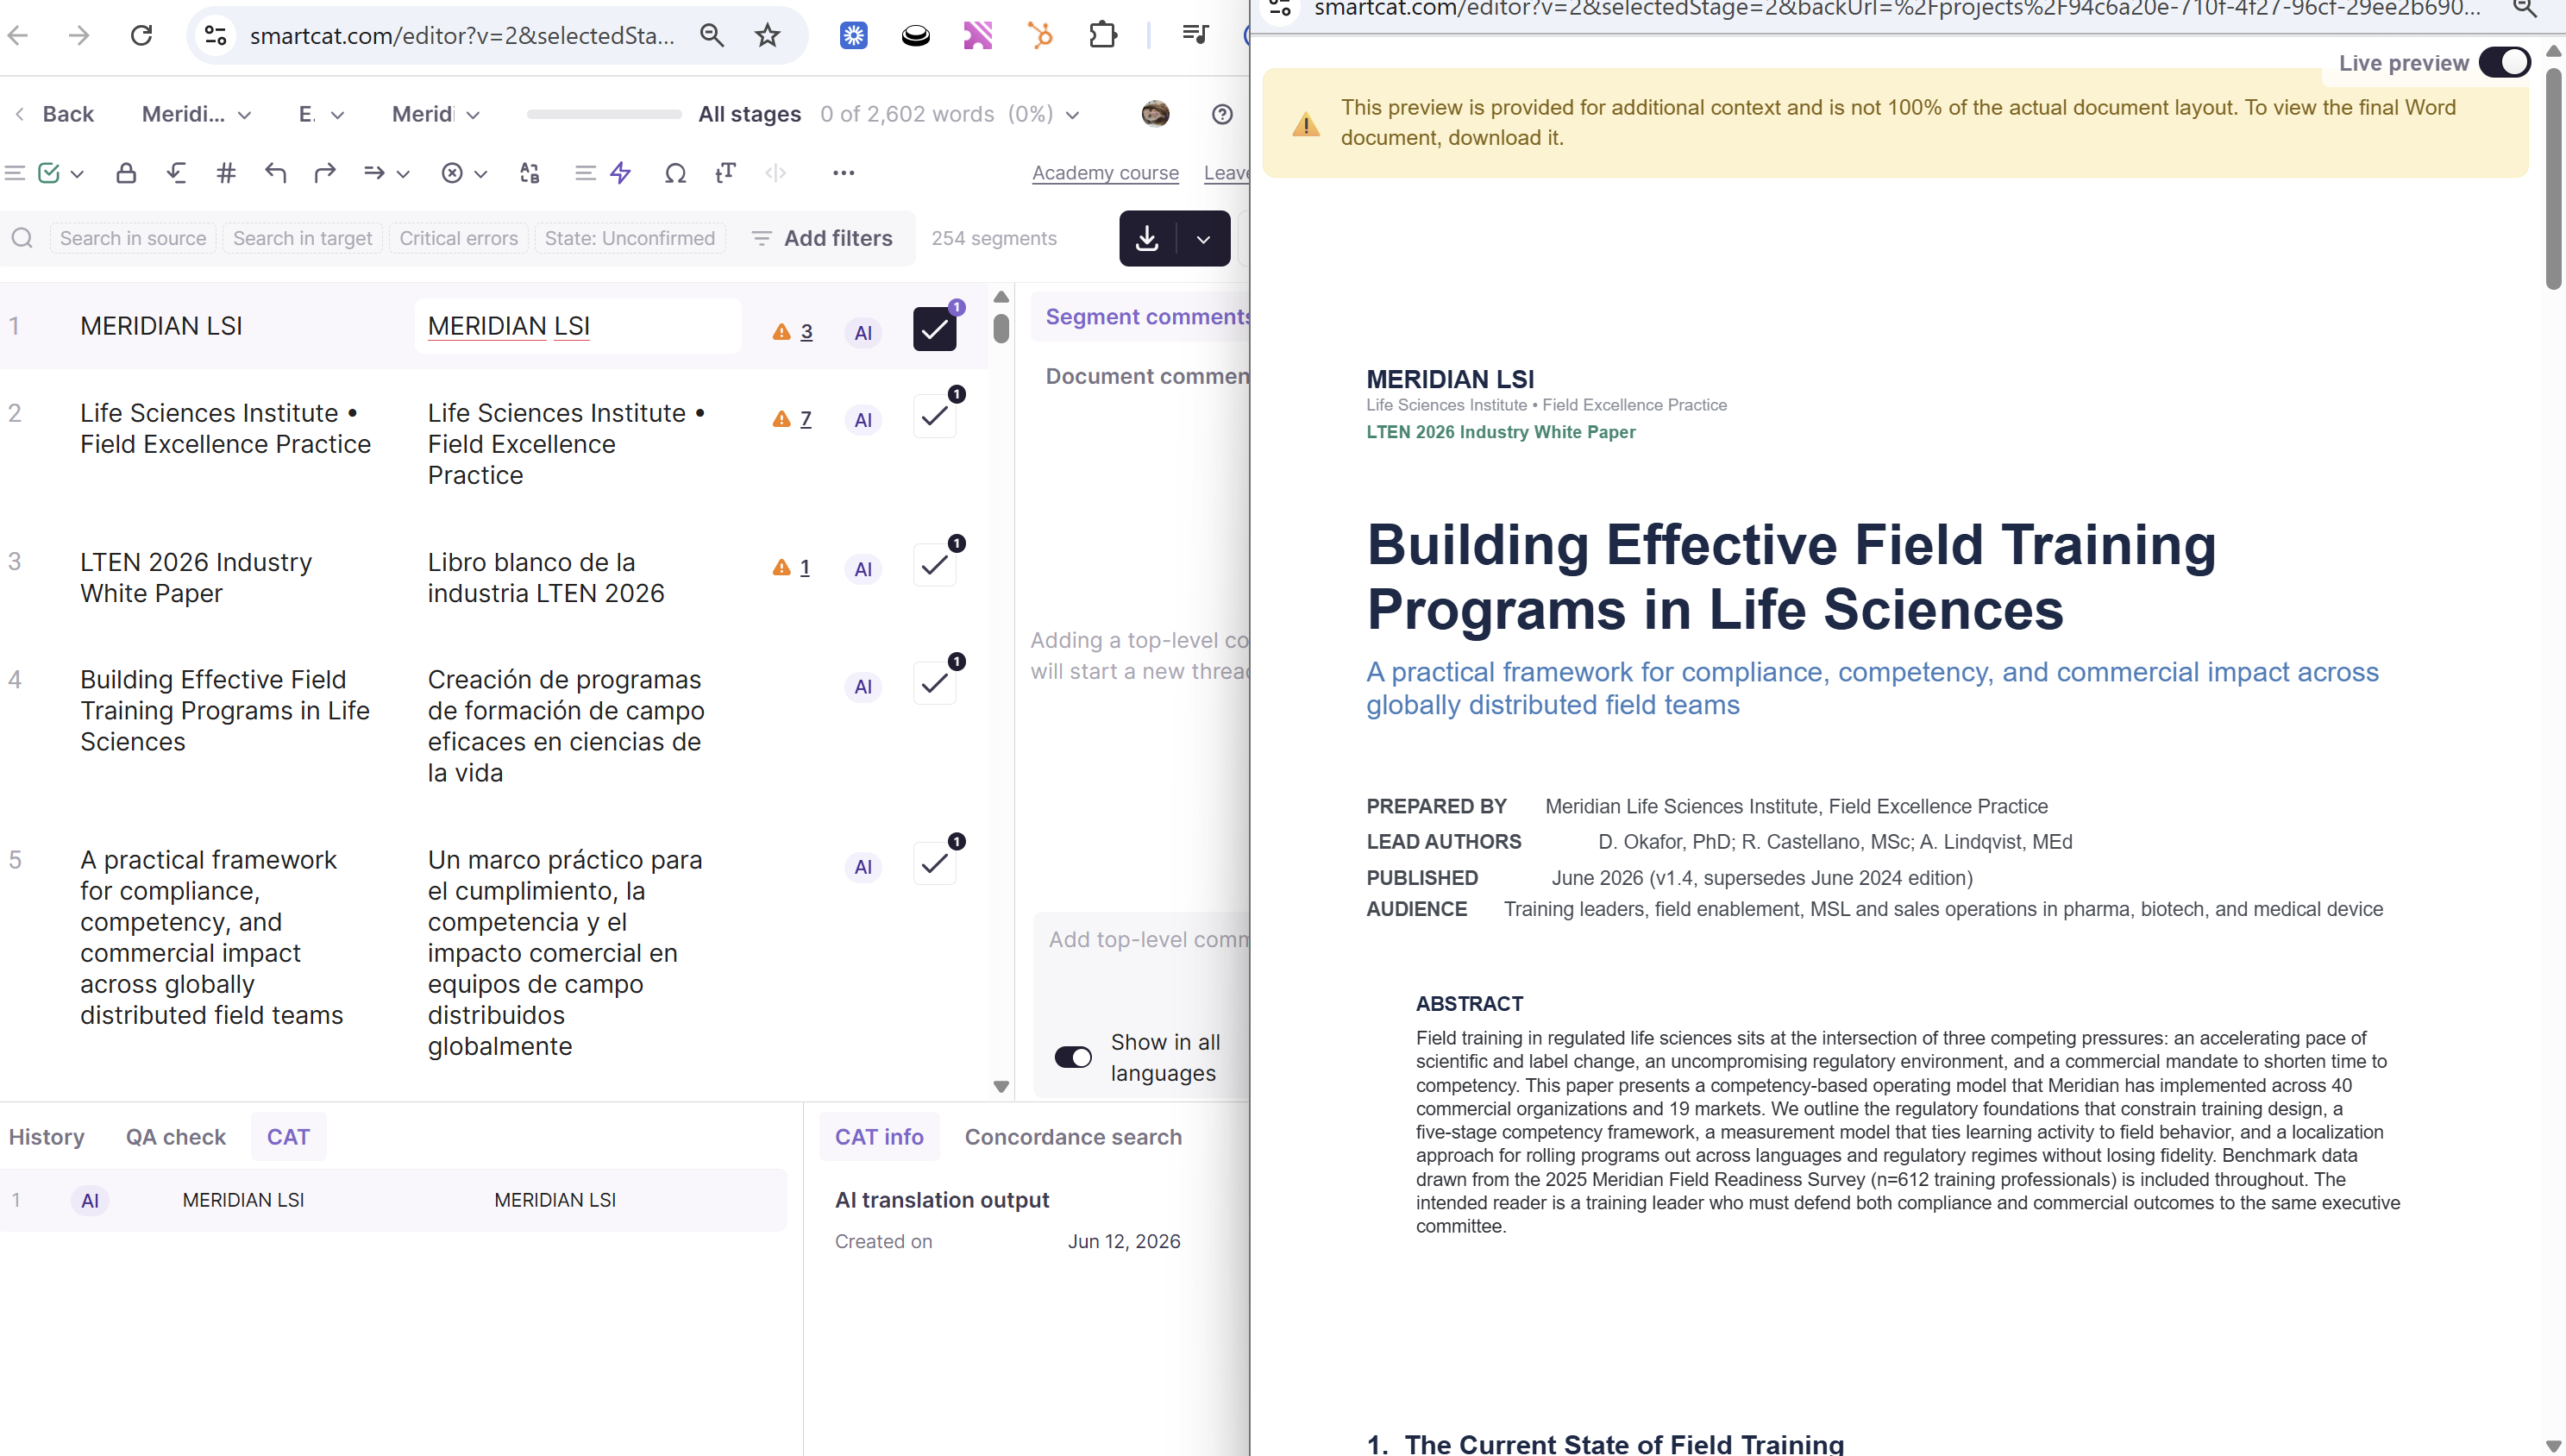This screenshot has height=1456, width=2566.
Task: Expand the confirm segment dropdown arrow
Action: click(x=77, y=173)
